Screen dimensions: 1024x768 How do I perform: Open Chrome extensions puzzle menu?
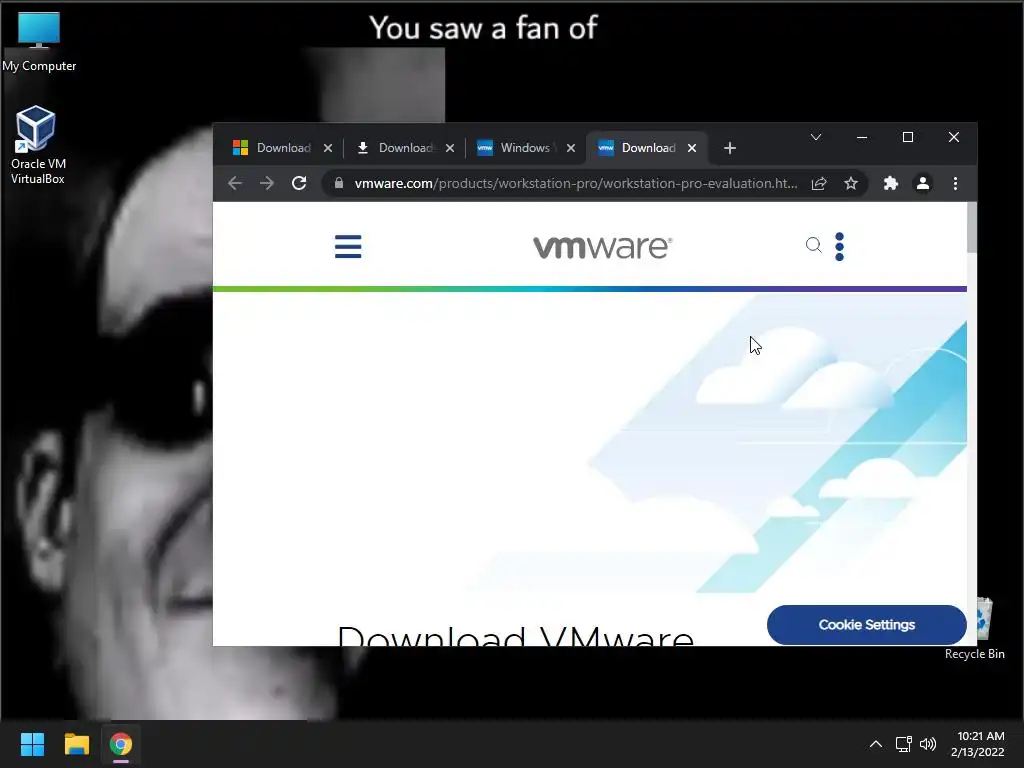click(x=890, y=184)
